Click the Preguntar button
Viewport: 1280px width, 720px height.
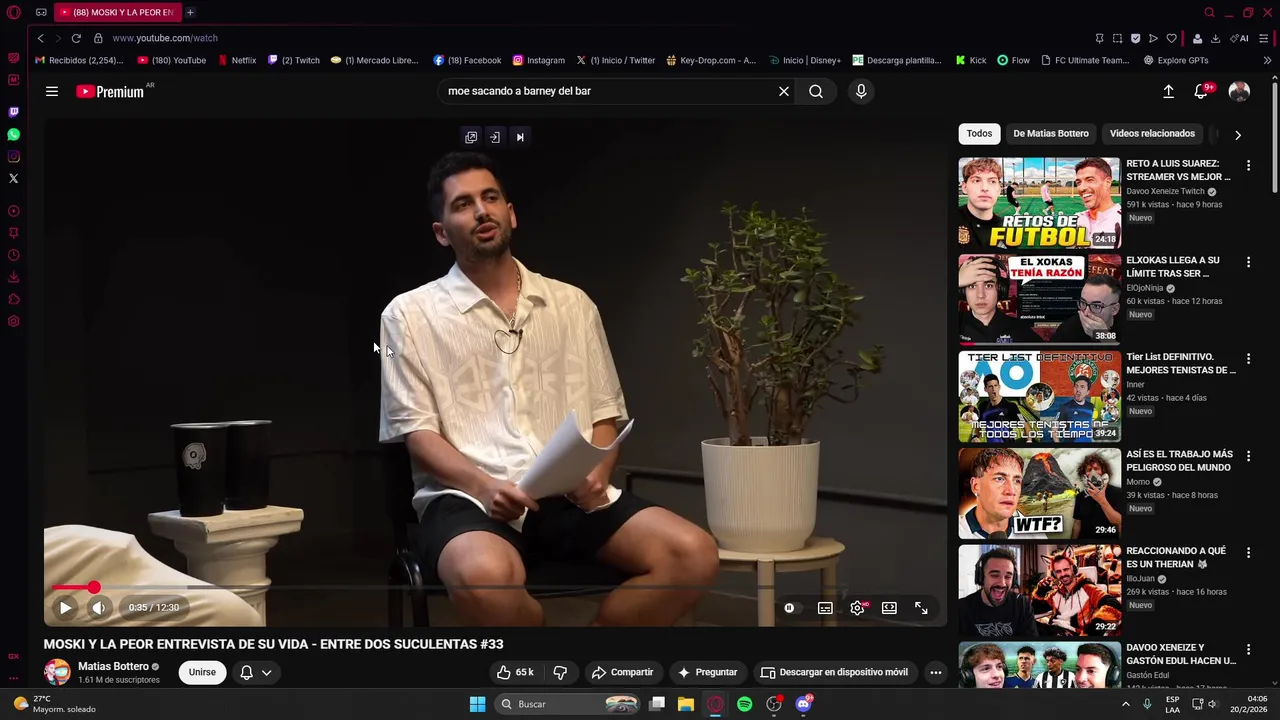707,672
